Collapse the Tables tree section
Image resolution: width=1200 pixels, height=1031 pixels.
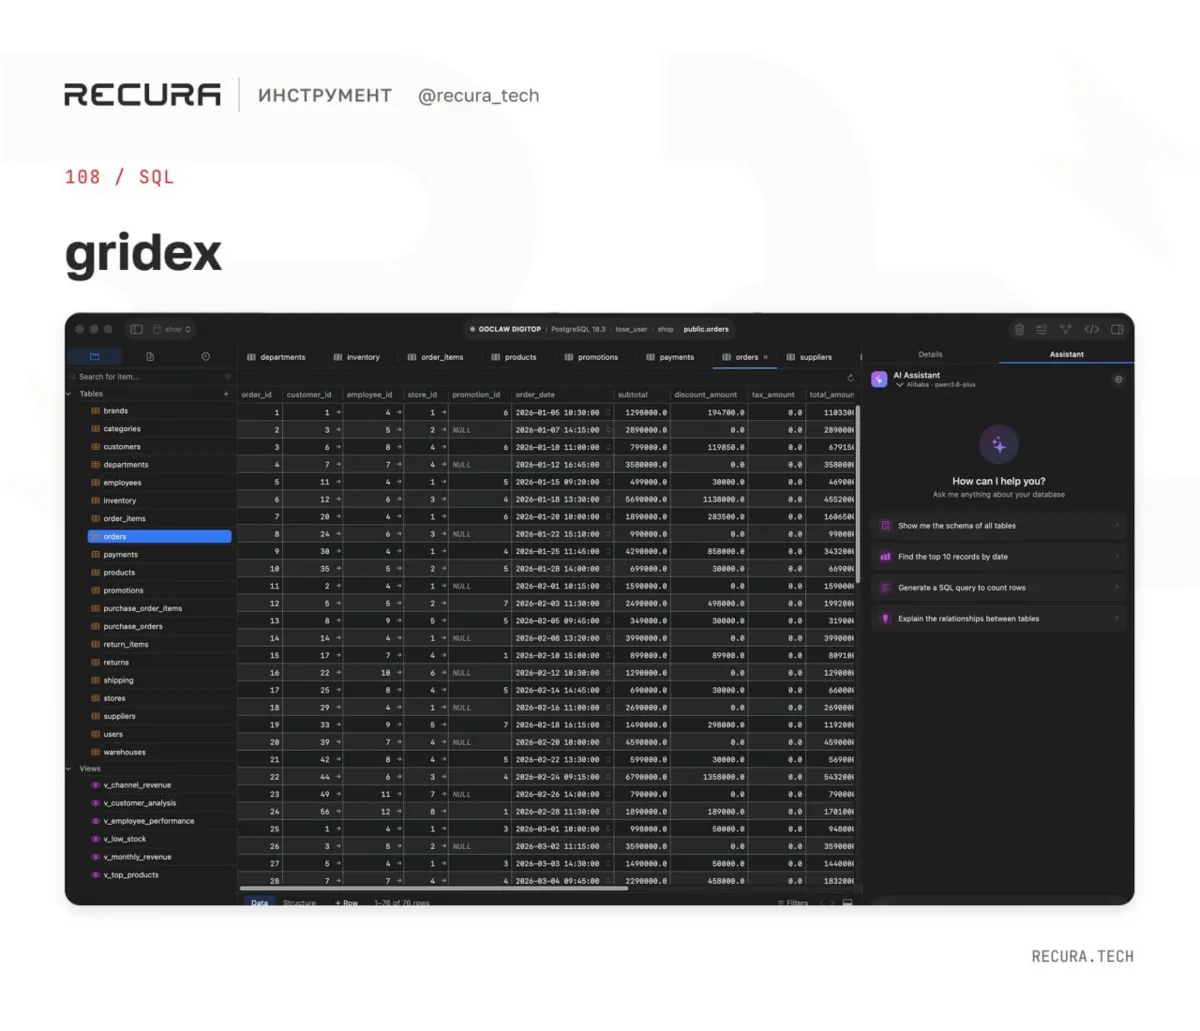tap(69, 394)
